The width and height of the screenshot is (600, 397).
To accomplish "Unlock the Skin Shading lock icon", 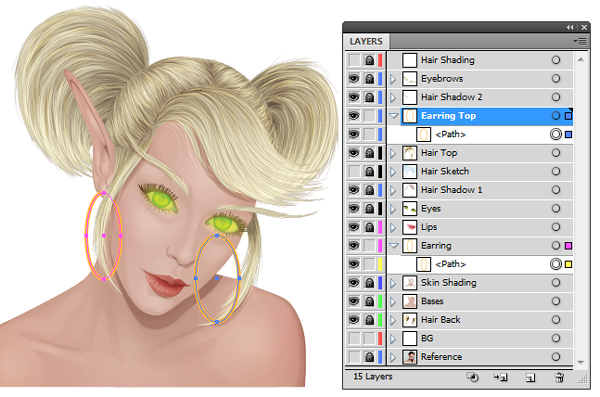I will coord(369,283).
